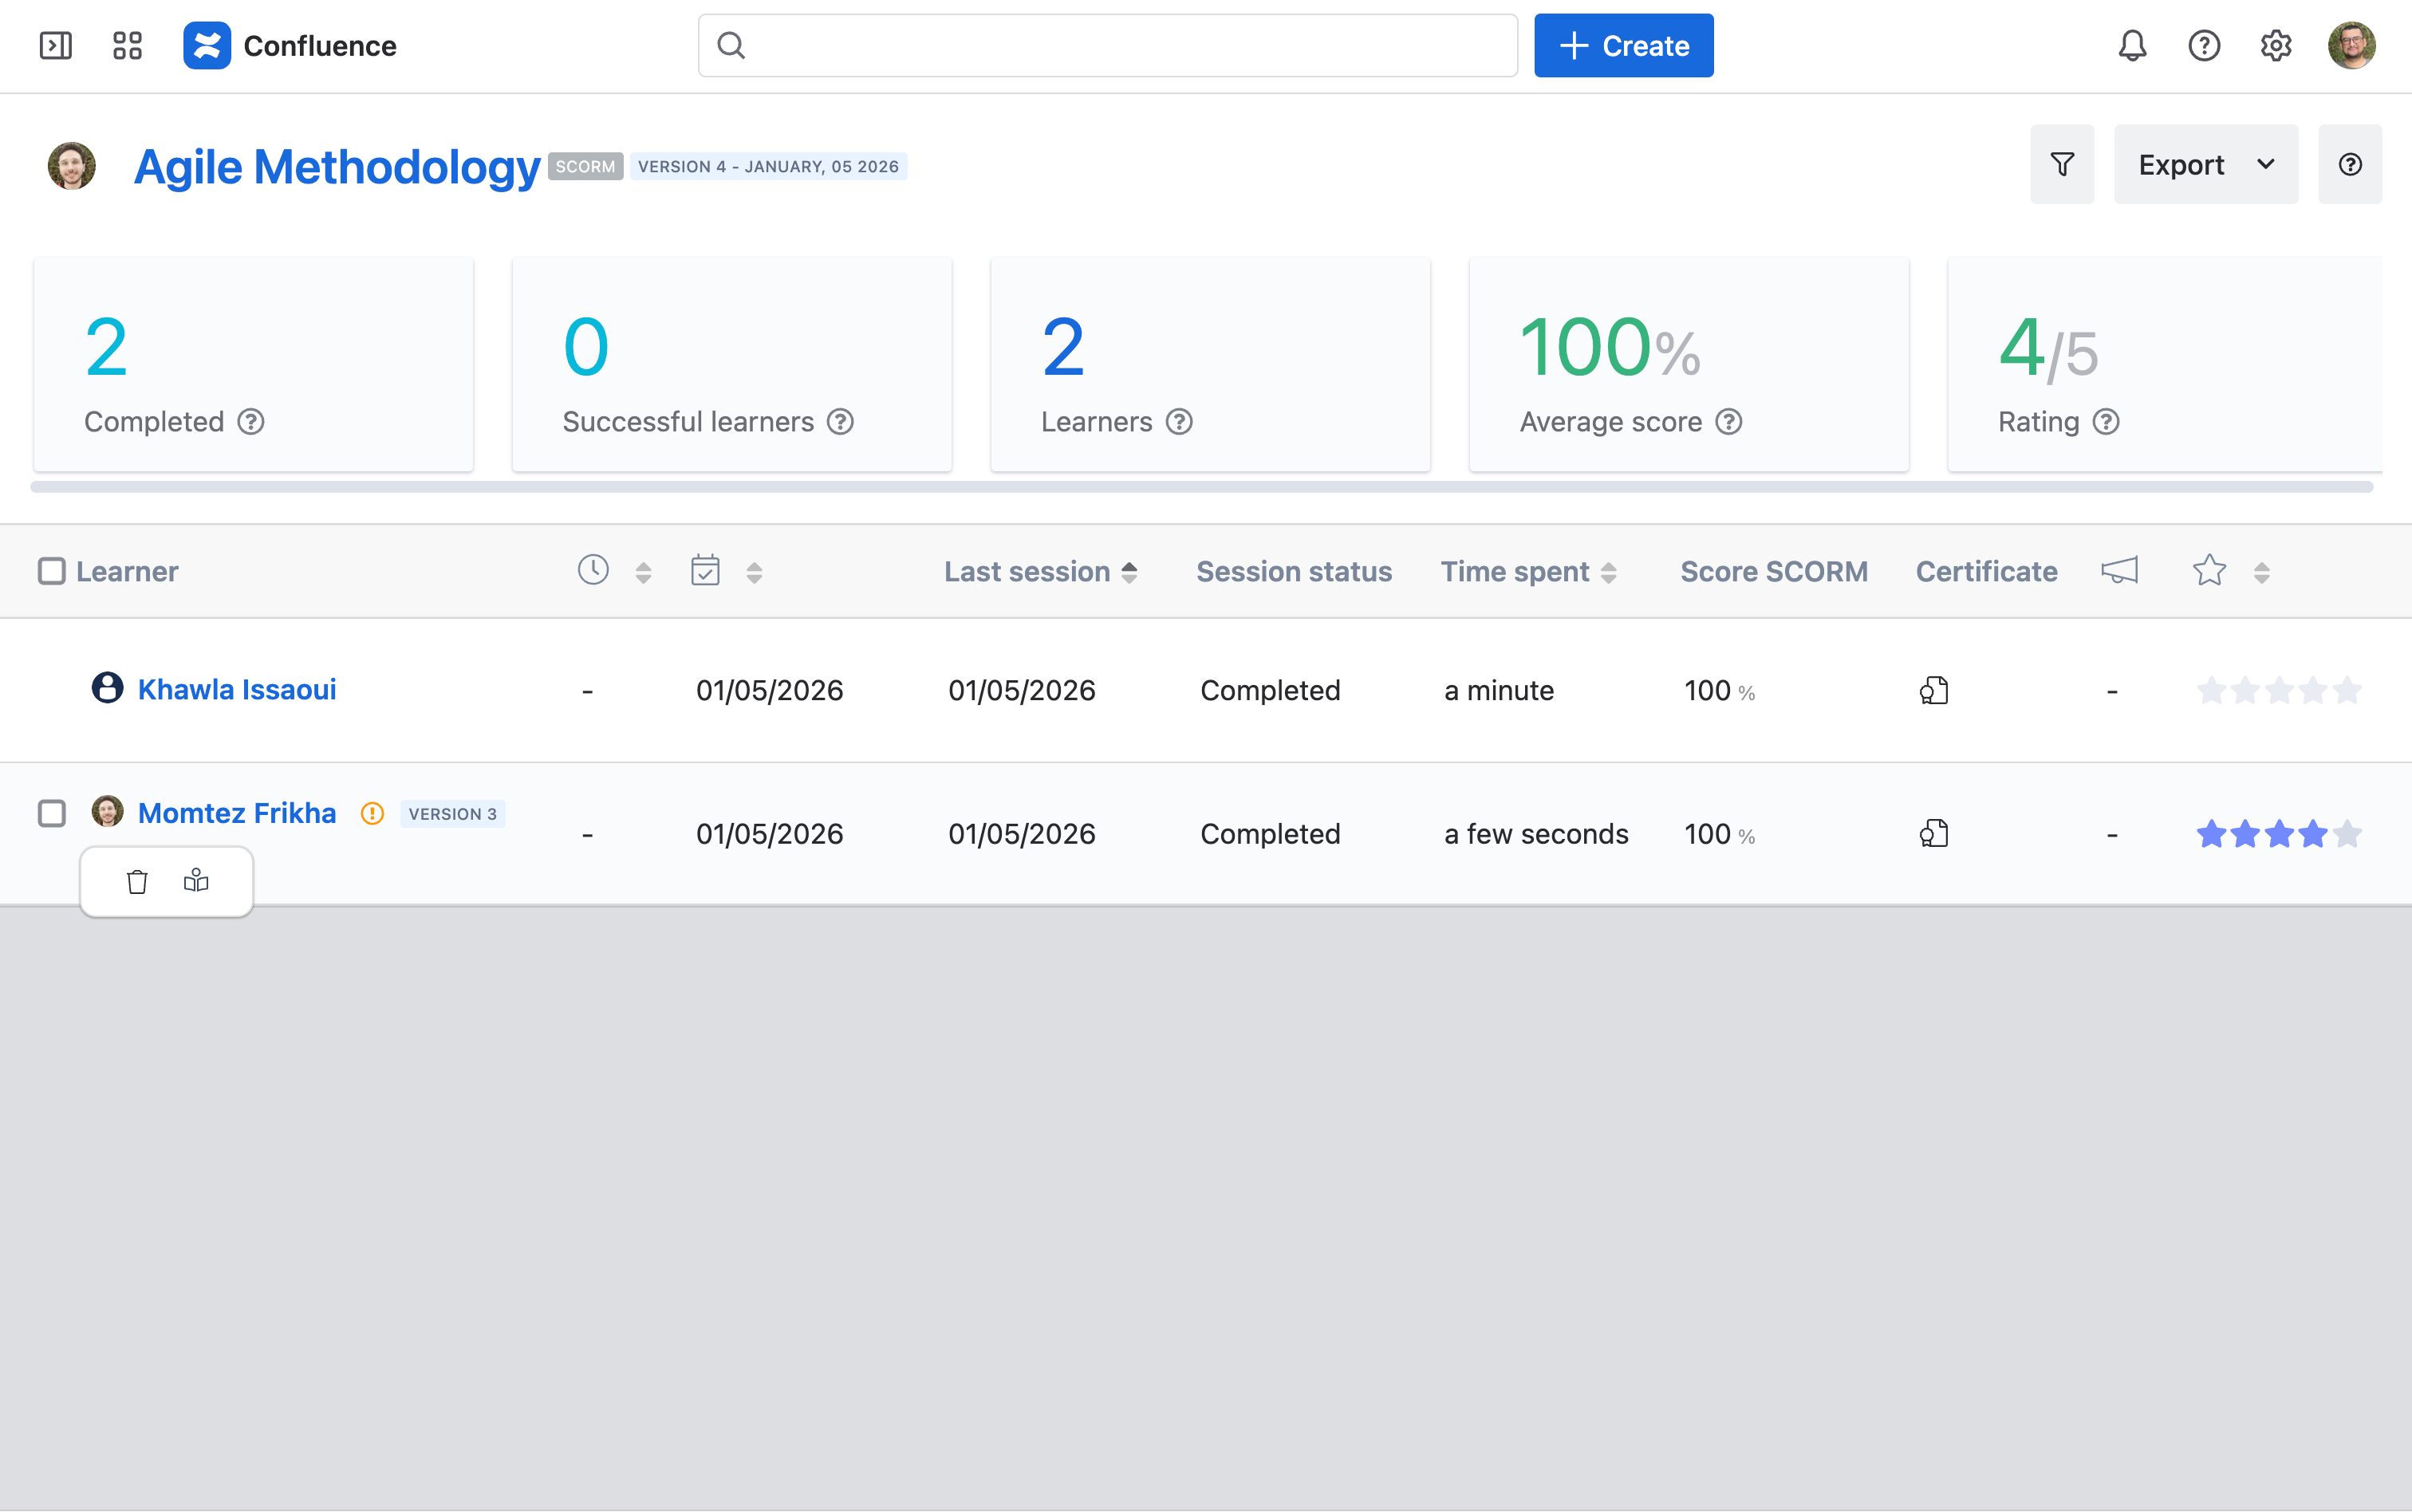Click the reassign learner icon beside trash
Viewport: 2412px width, 1512px height.
pyautogui.click(x=196, y=881)
